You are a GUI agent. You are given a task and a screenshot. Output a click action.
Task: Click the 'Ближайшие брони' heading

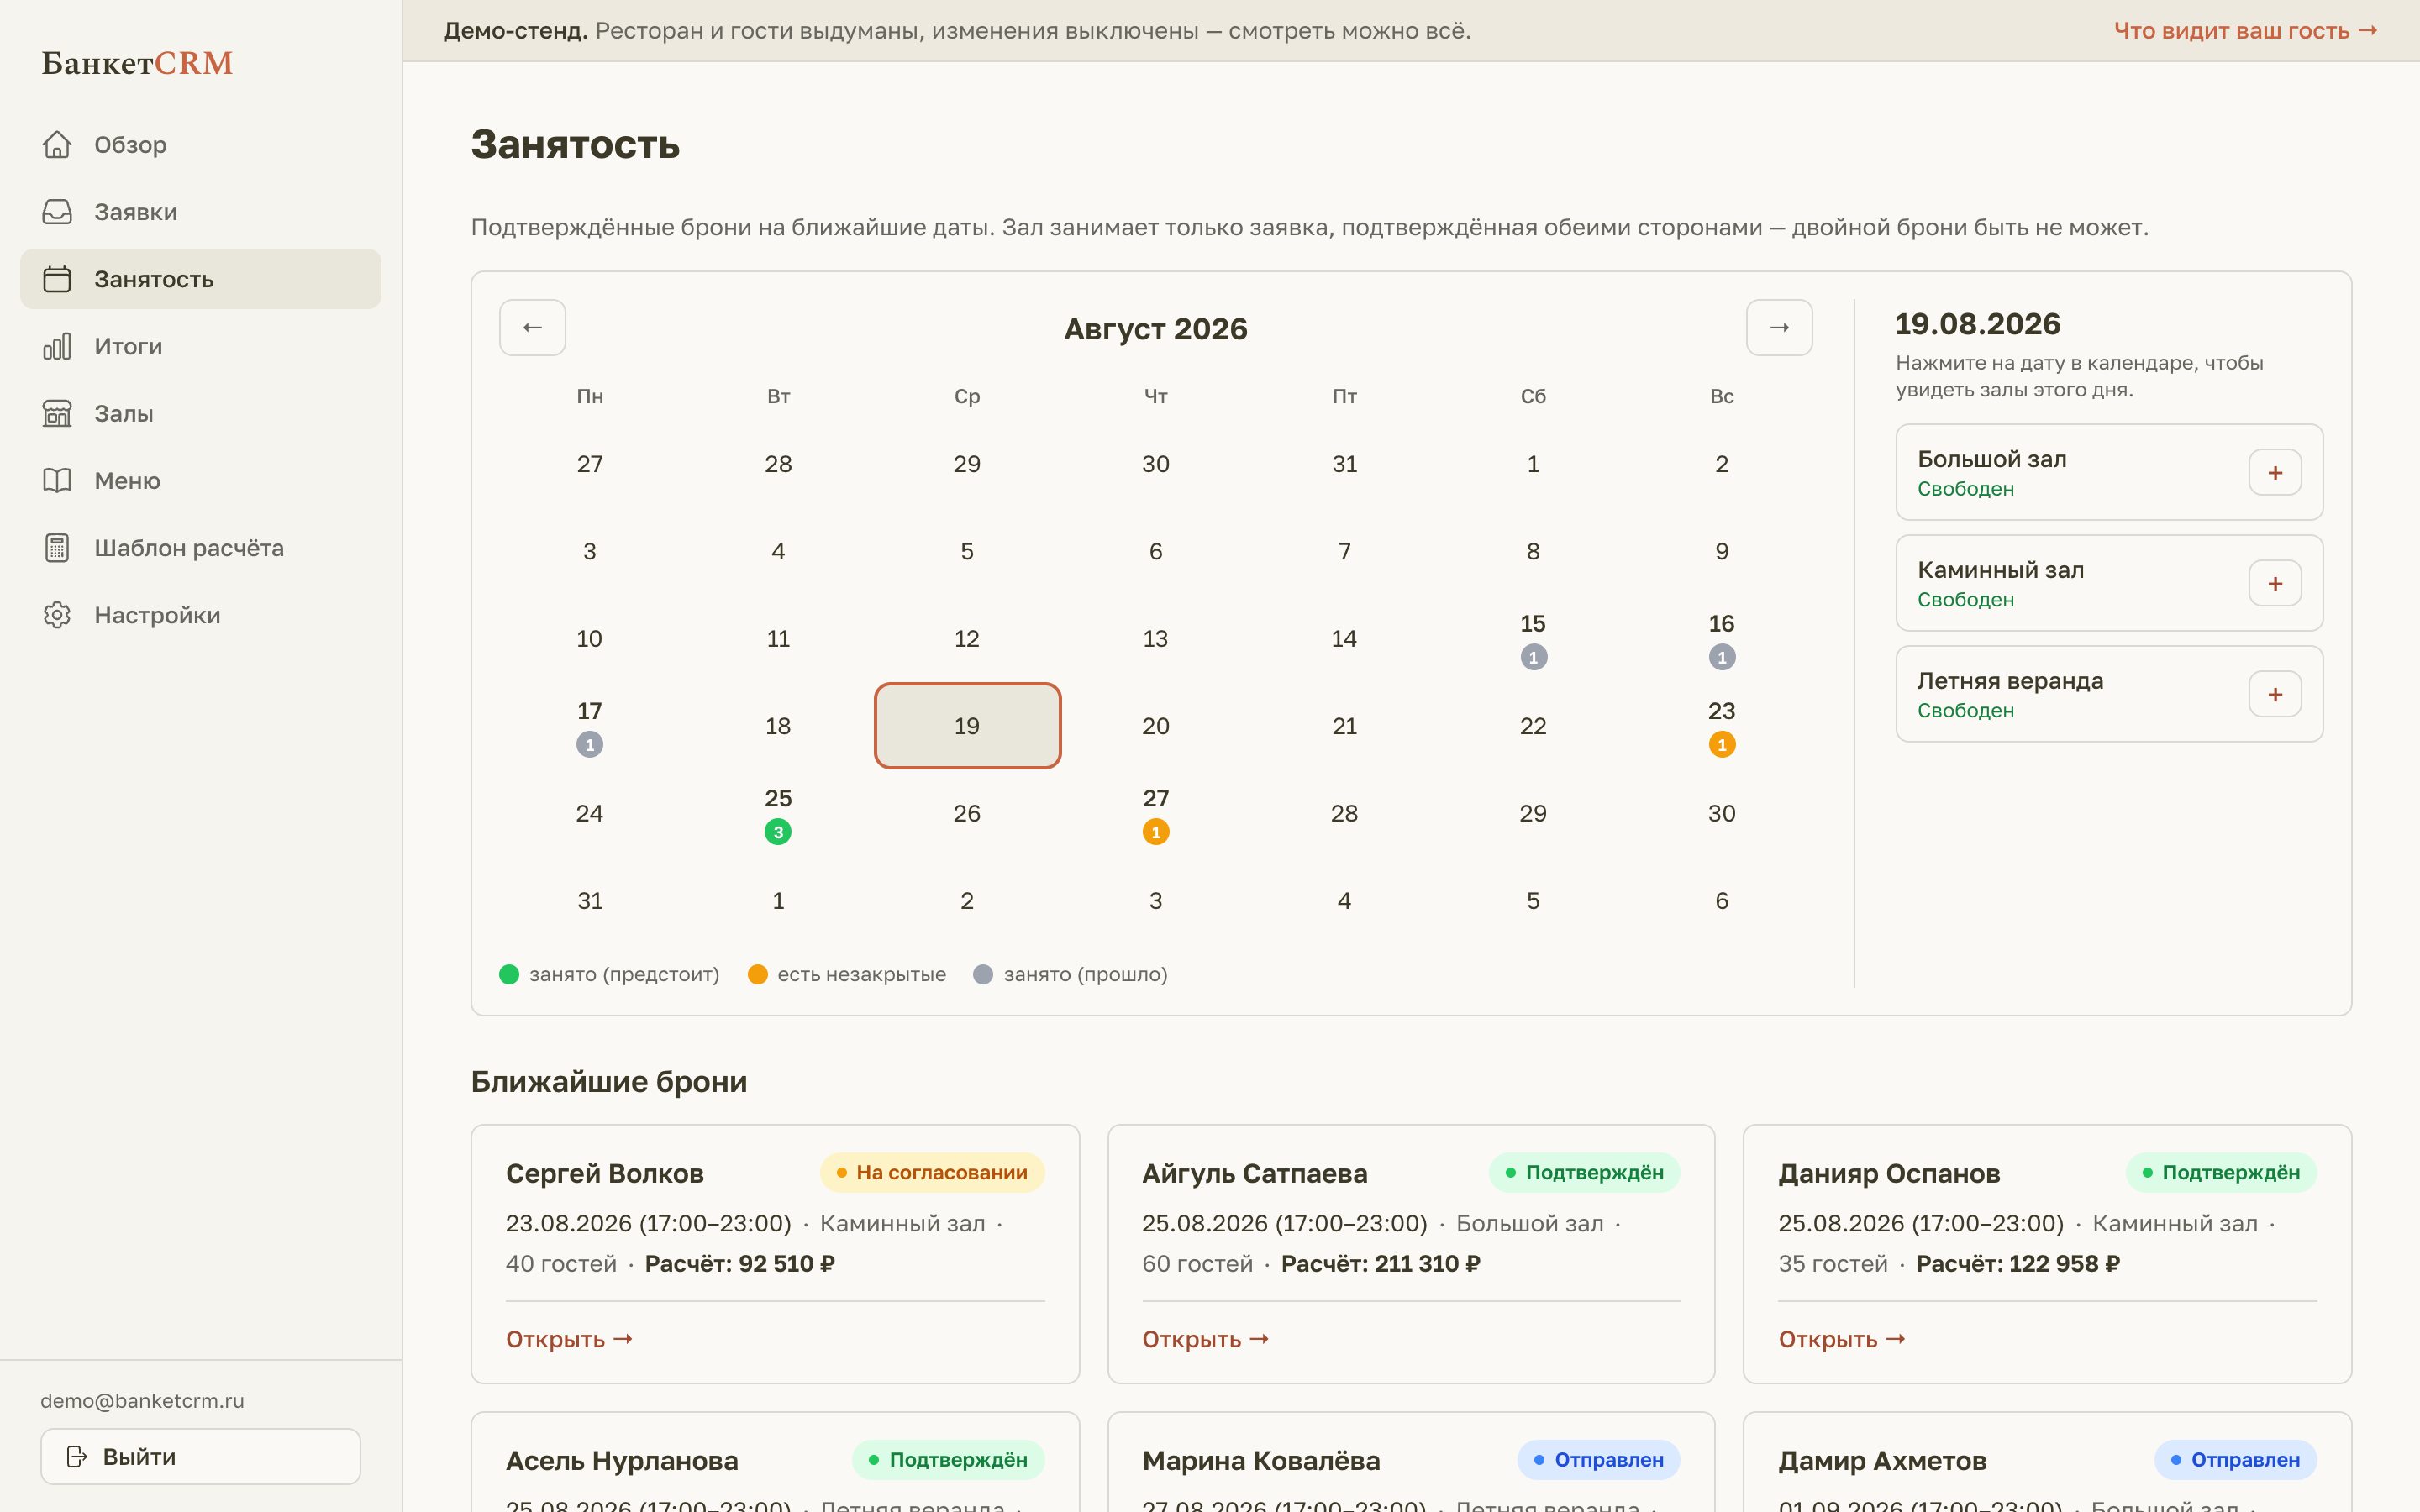[x=609, y=1082]
